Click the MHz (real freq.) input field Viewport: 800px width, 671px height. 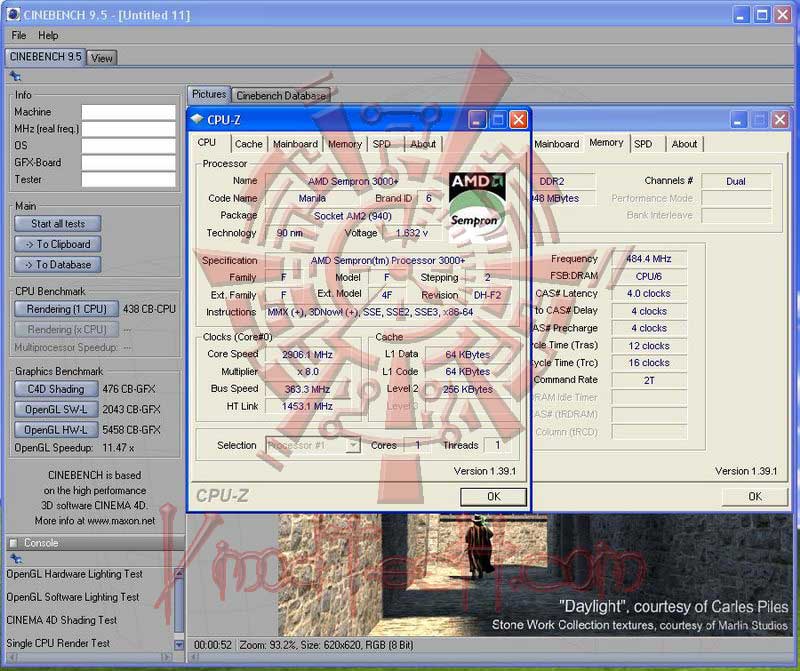tap(129, 129)
